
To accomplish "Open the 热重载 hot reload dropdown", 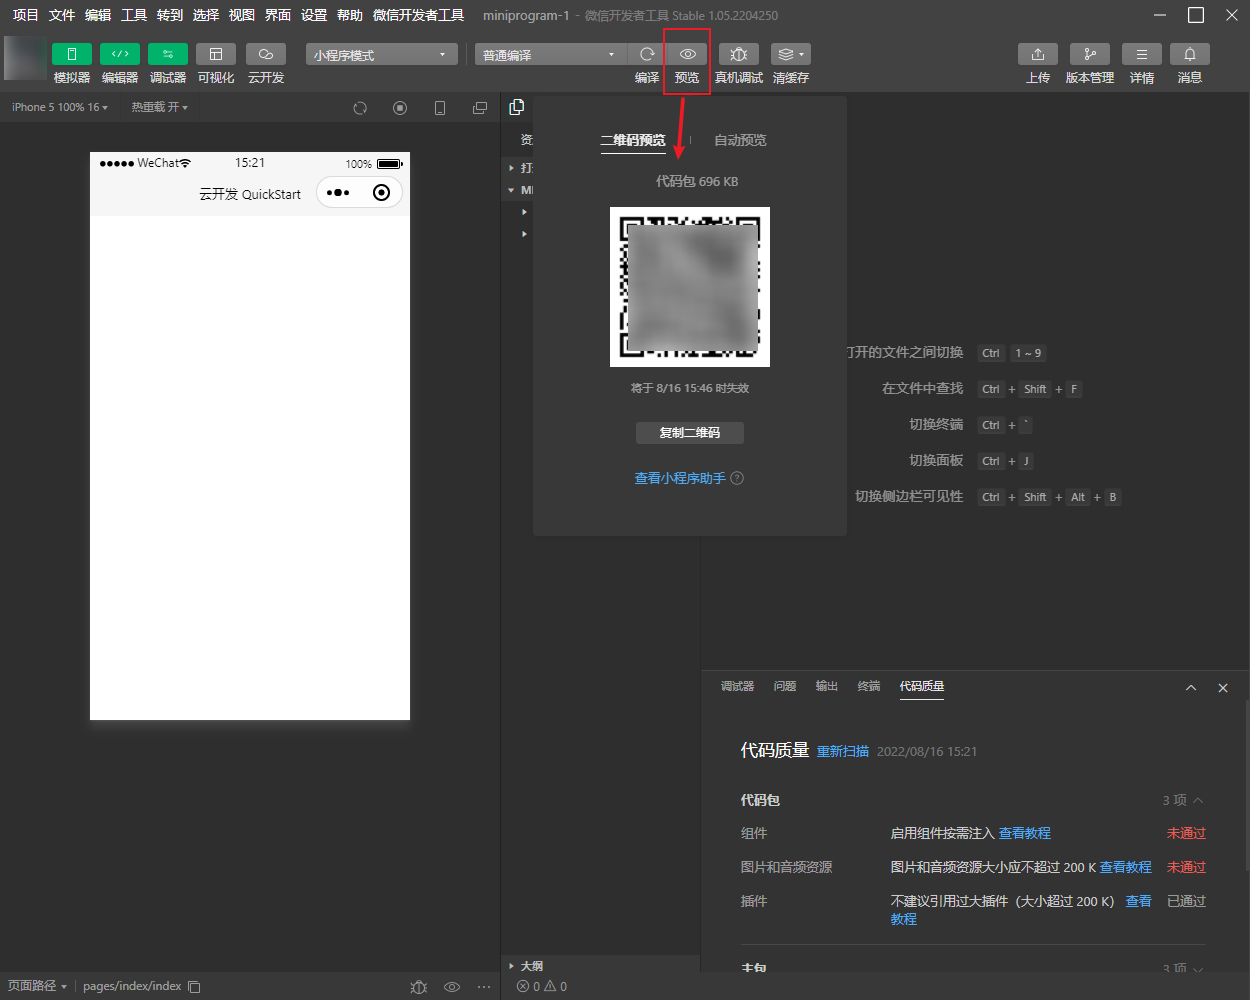I will point(159,107).
